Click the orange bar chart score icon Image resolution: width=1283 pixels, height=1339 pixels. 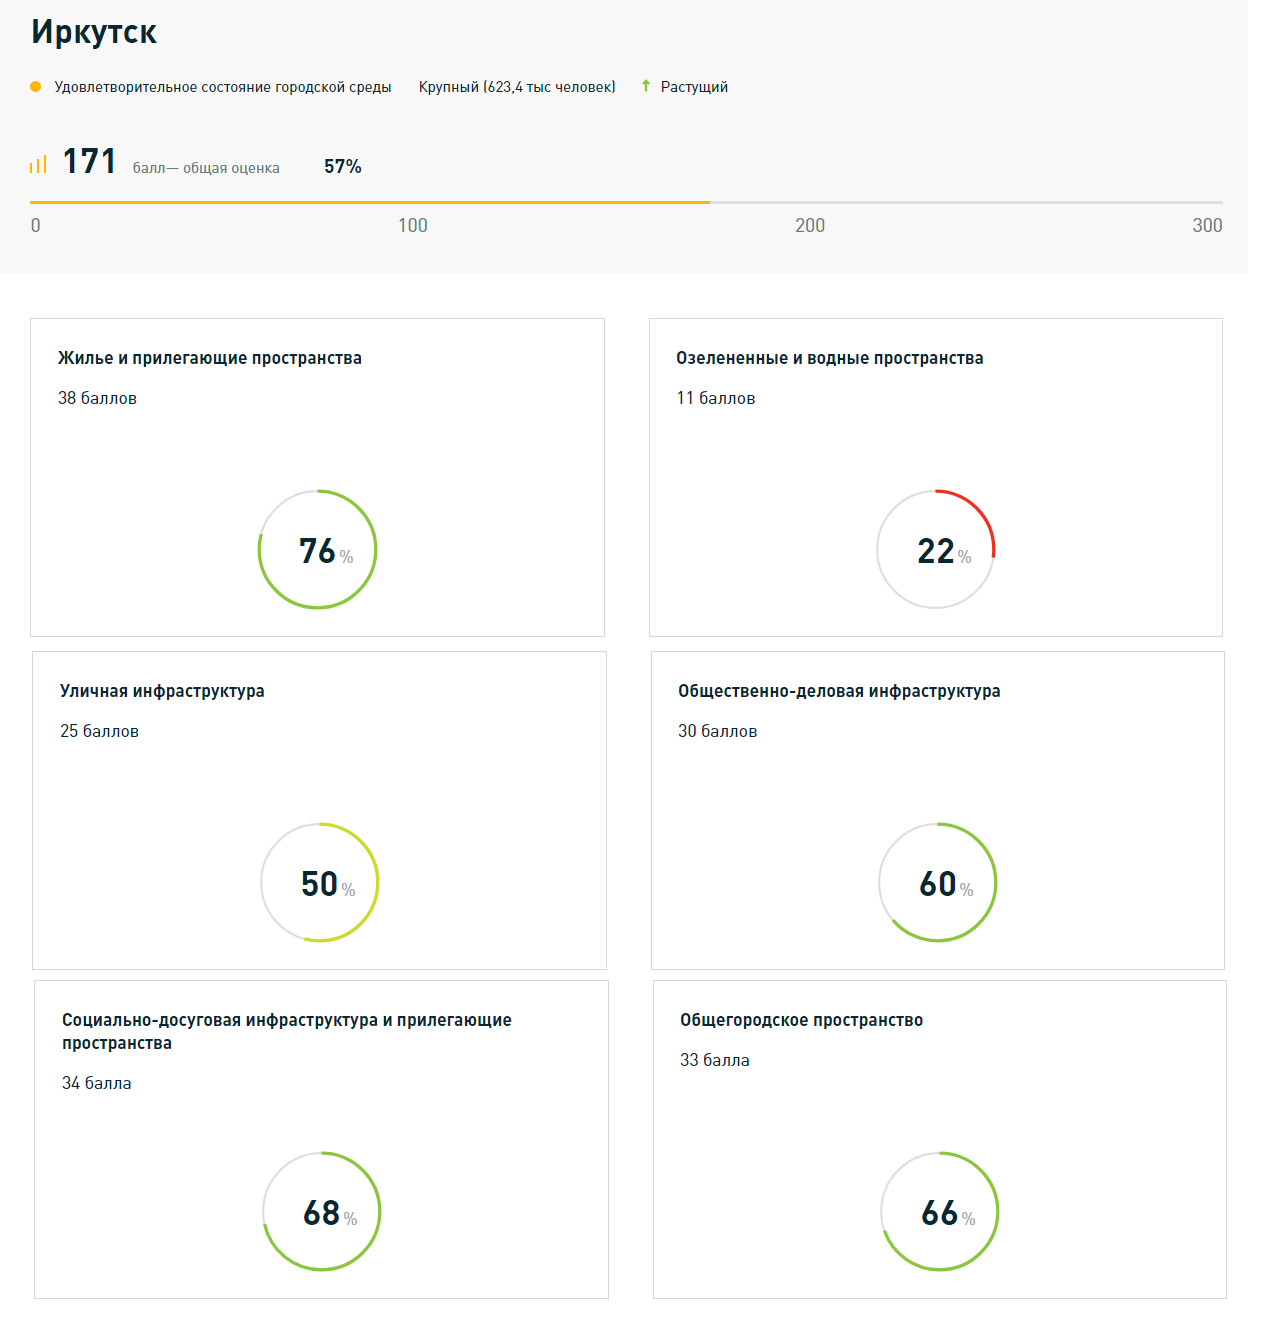click(38, 164)
